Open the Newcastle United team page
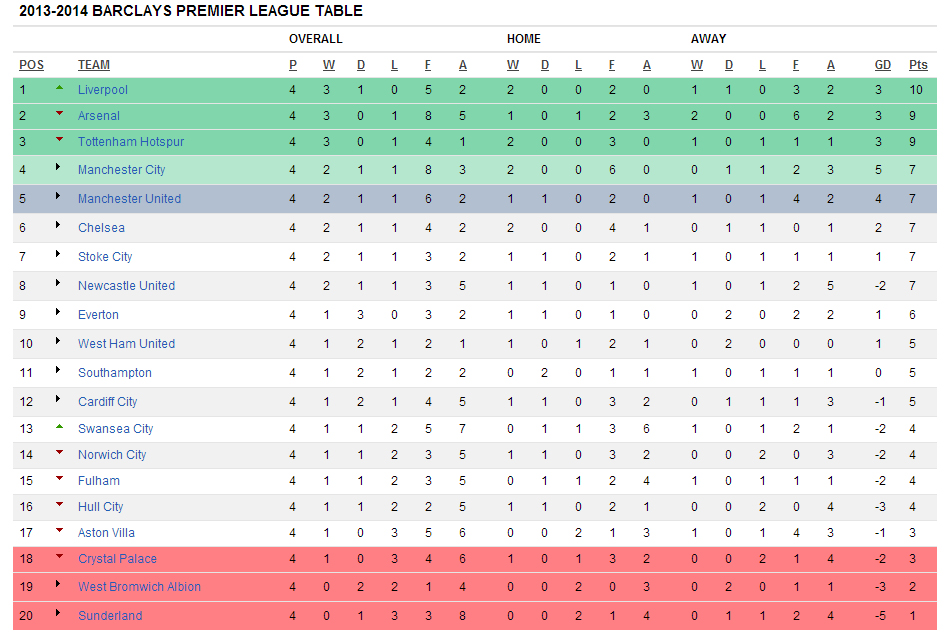The width and height of the screenshot is (946, 638). coord(126,286)
